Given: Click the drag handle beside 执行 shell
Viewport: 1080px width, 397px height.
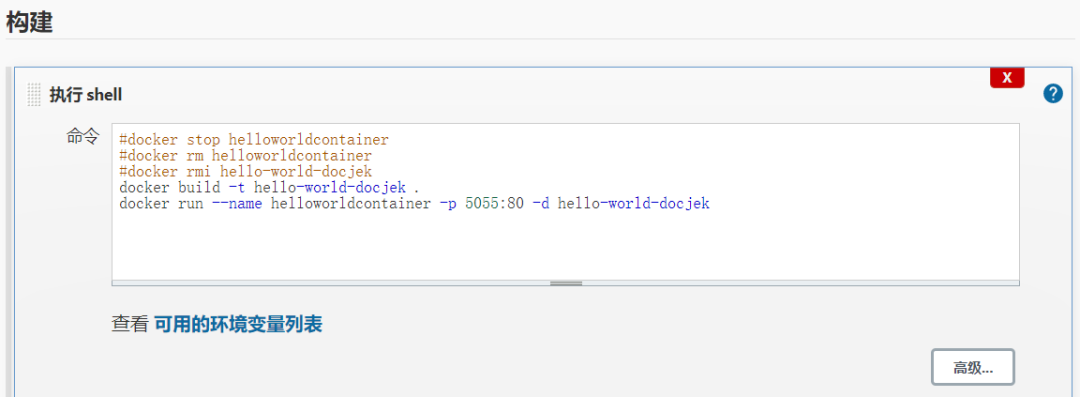Looking at the screenshot, I should [x=34, y=94].
